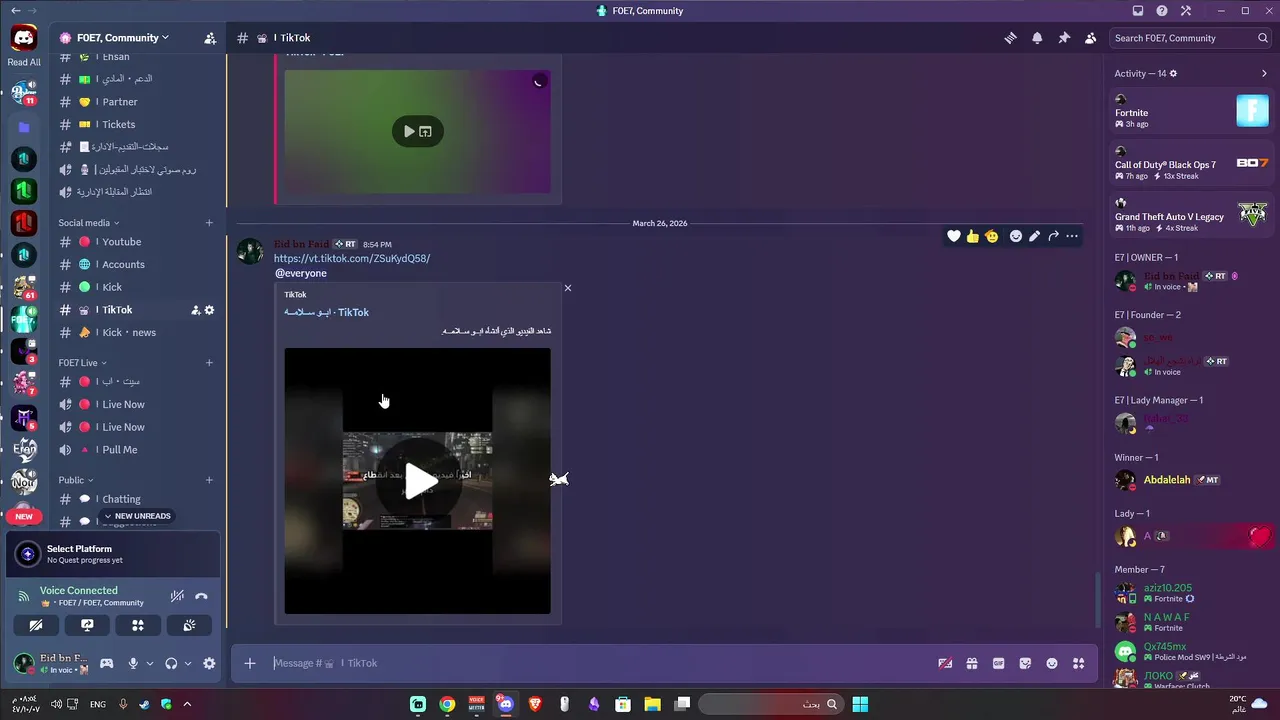Image resolution: width=1280 pixels, height=720 pixels.
Task: Open microphone input options arrow
Action: 150,663
